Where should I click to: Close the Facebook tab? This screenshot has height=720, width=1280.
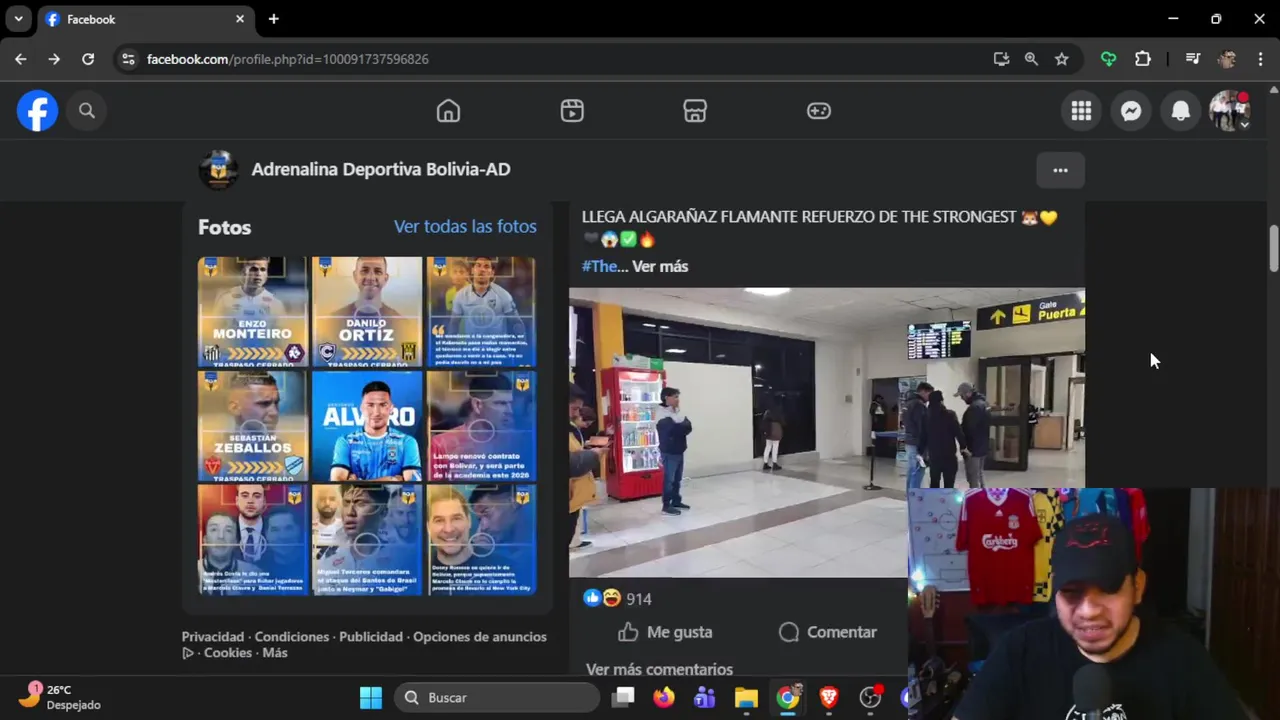click(x=240, y=19)
